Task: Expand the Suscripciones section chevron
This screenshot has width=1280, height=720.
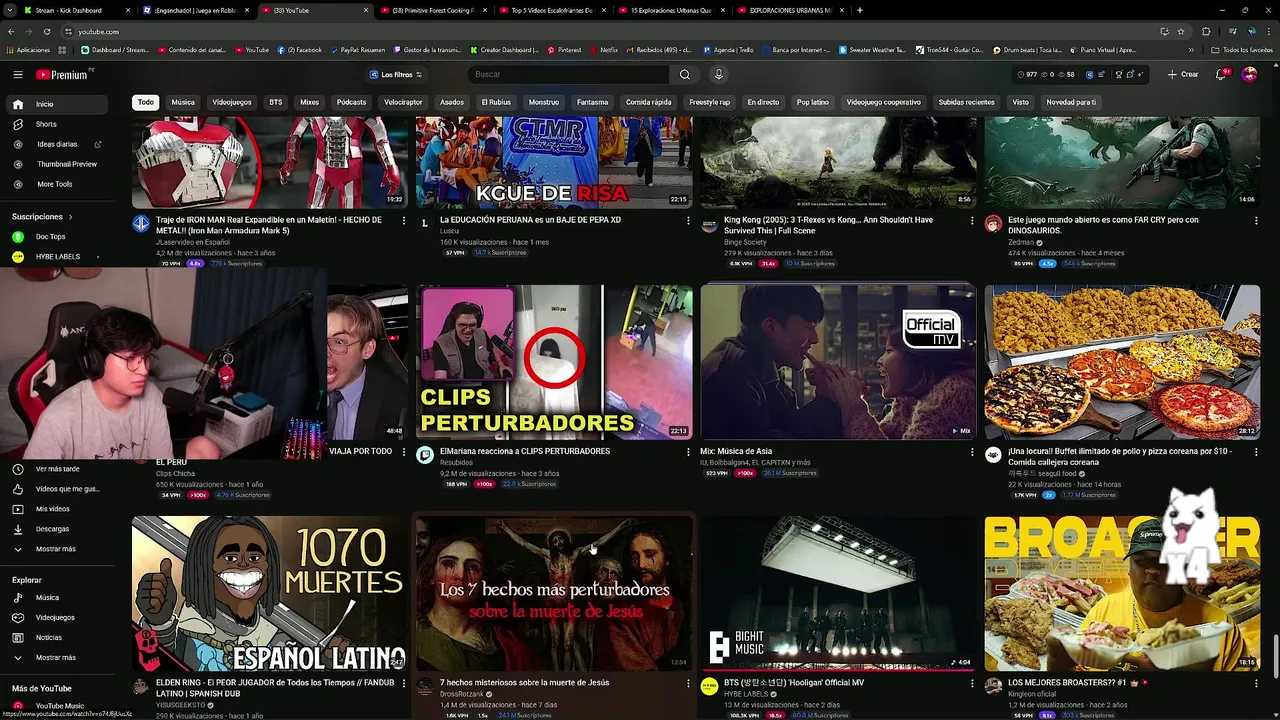Action: [x=70, y=217]
